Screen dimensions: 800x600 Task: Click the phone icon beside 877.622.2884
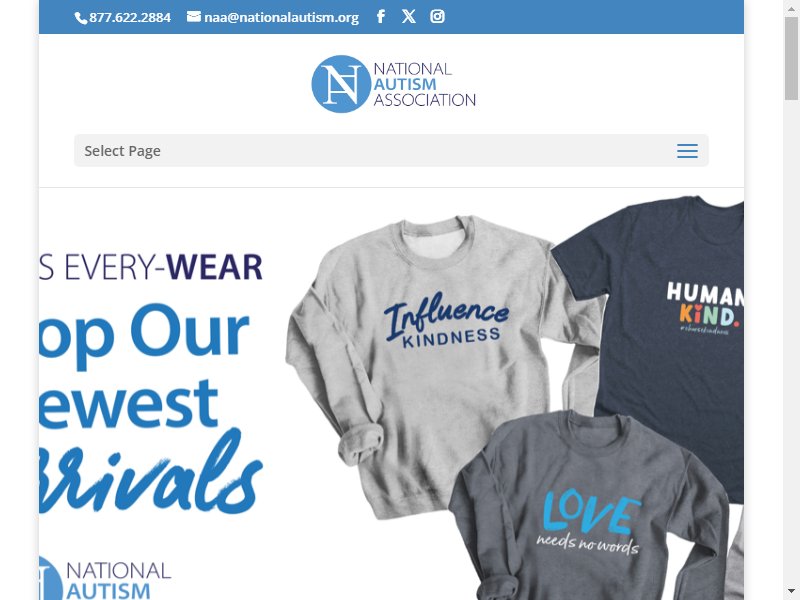[81, 18]
